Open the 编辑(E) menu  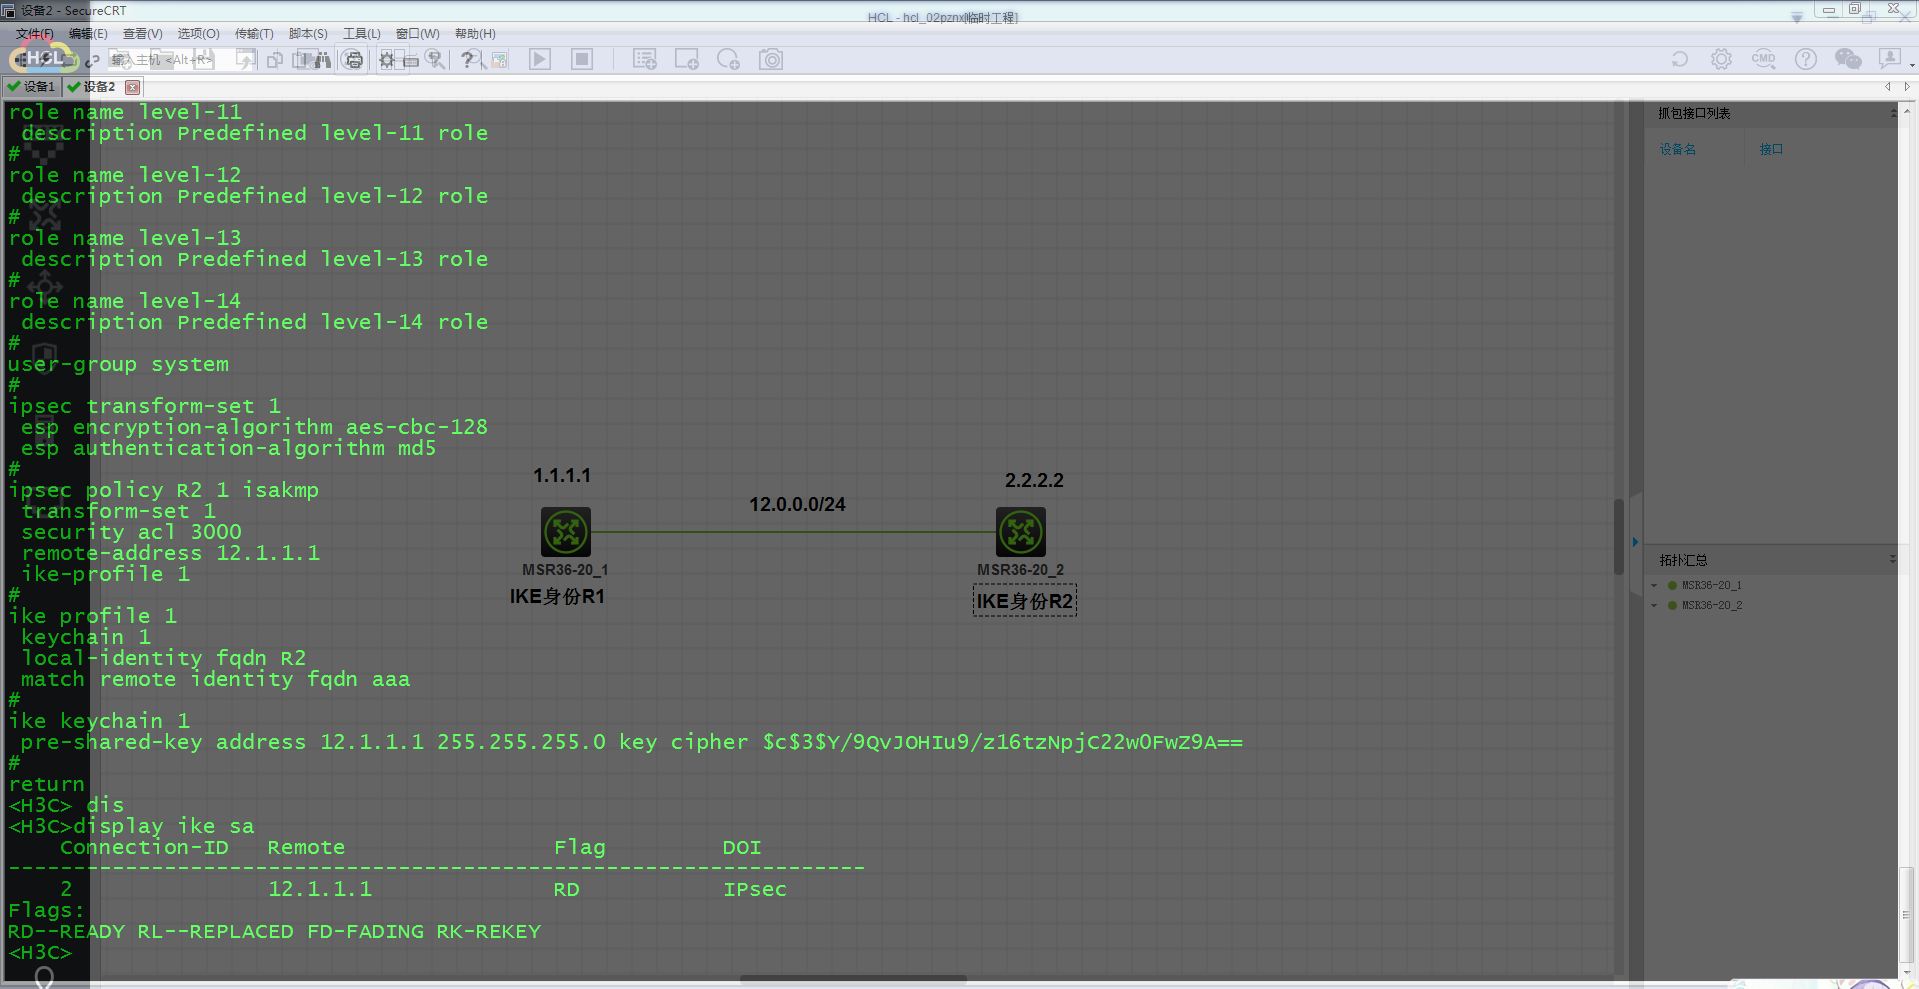(88, 34)
